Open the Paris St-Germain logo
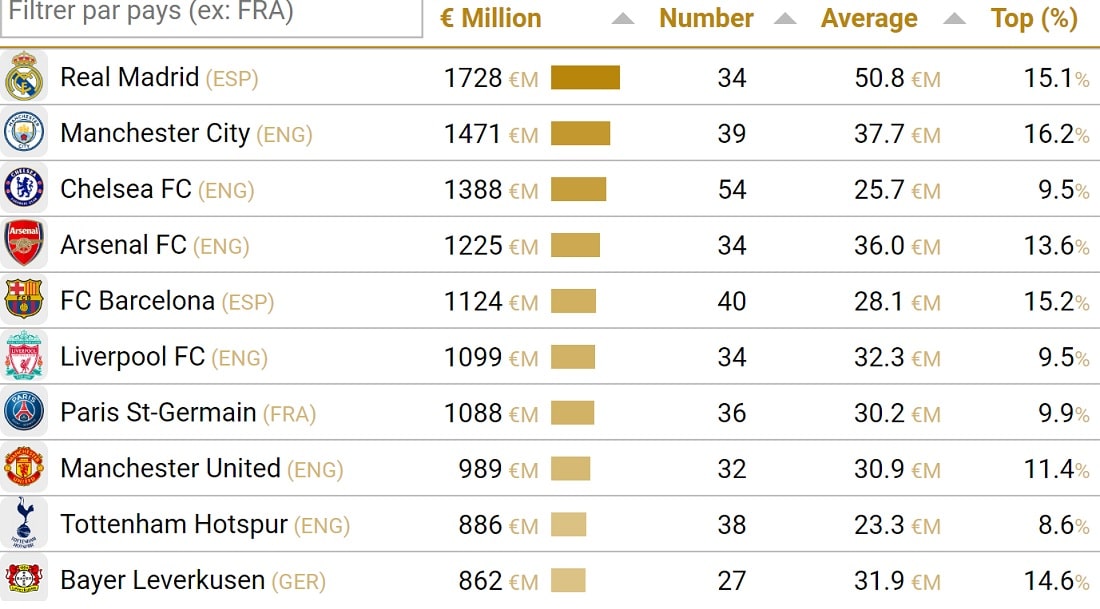The image size is (1100, 609). [24, 411]
